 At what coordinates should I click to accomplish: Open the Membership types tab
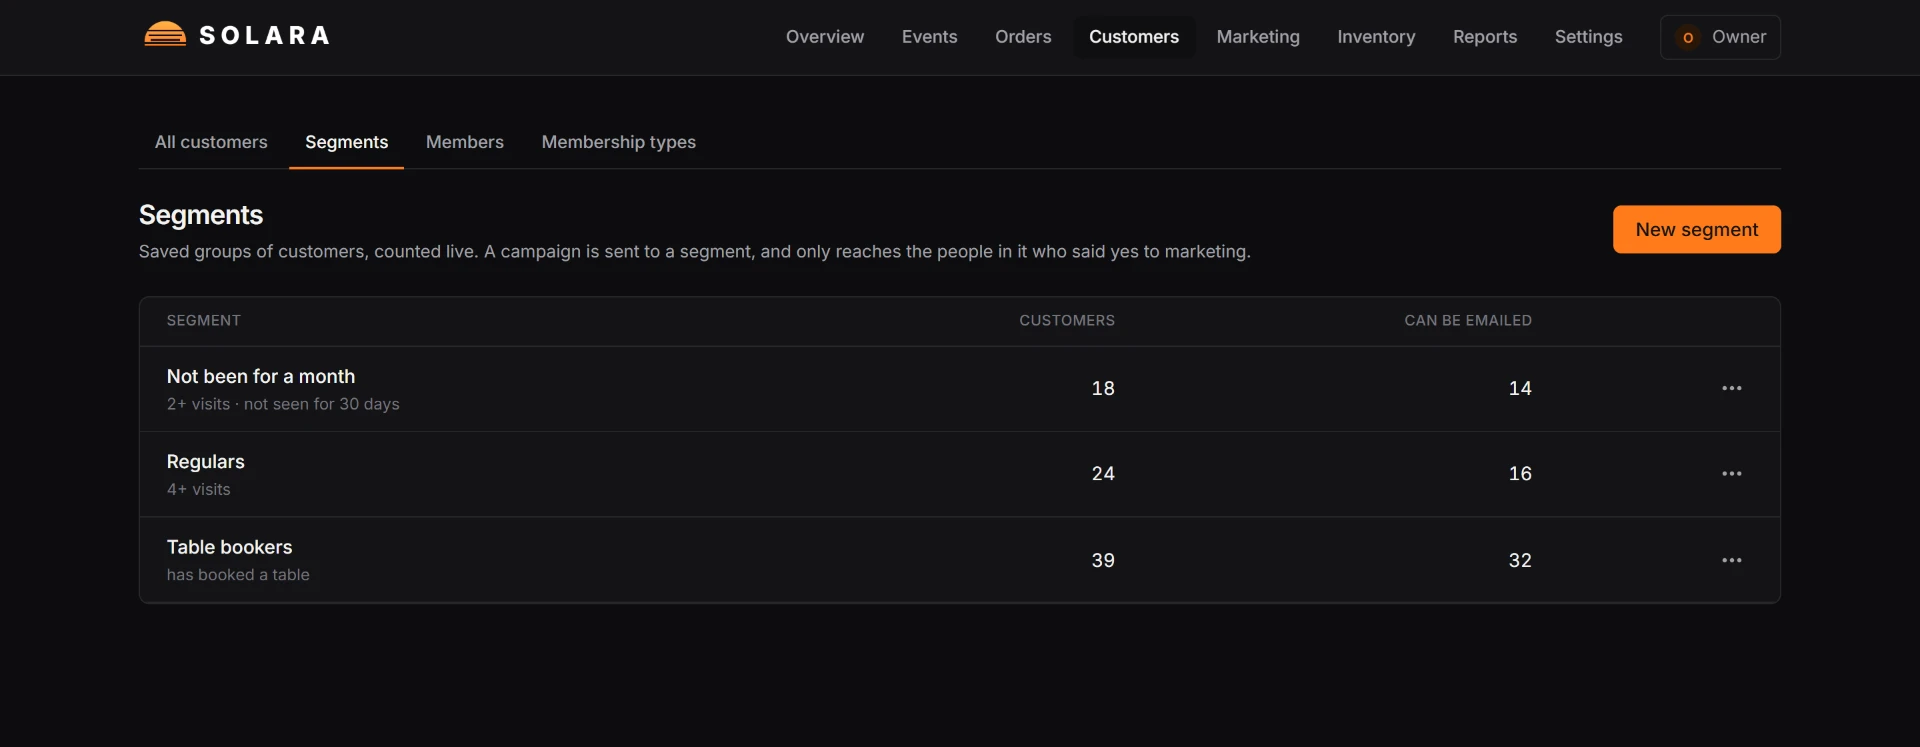618,142
